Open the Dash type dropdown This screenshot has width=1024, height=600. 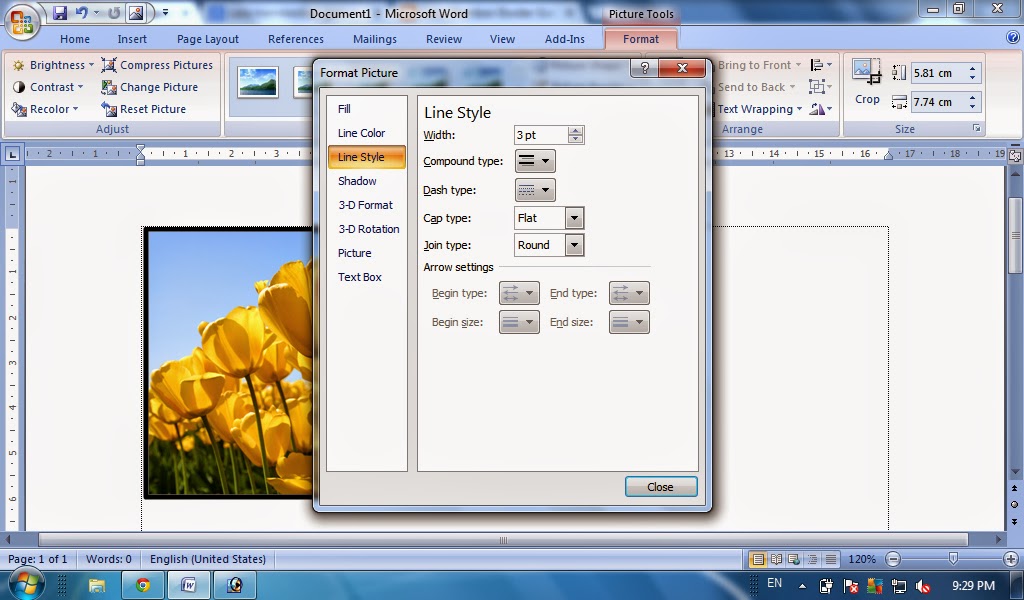(535, 189)
